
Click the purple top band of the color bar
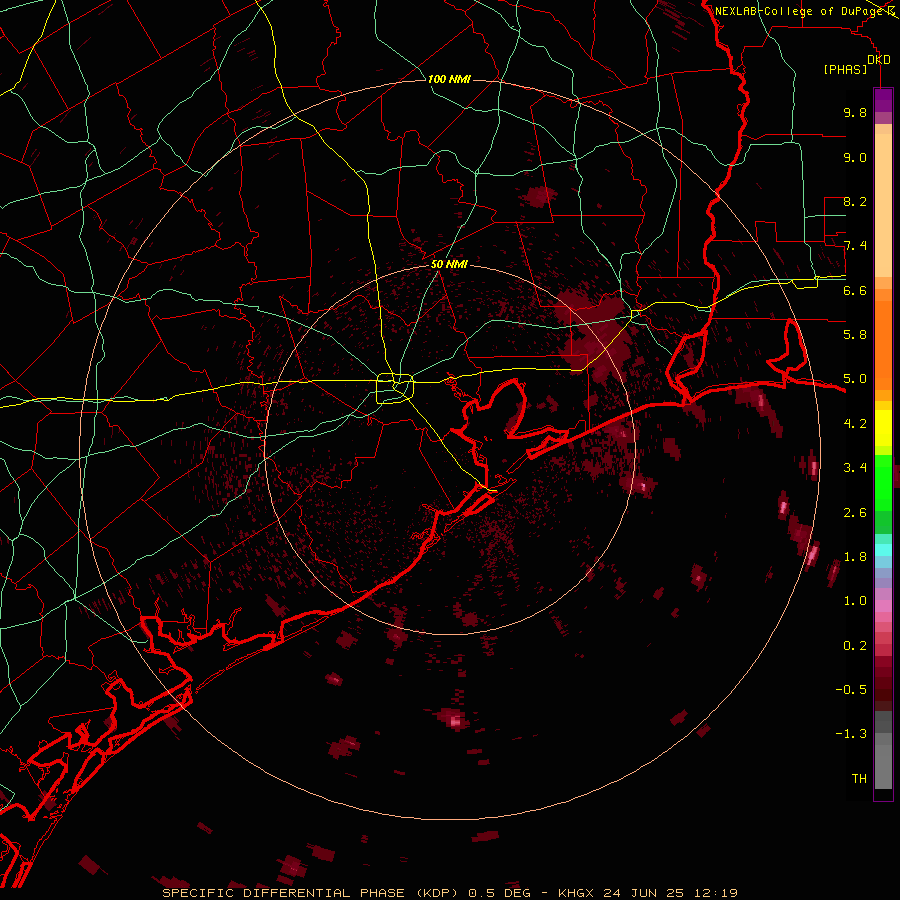pos(883,100)
